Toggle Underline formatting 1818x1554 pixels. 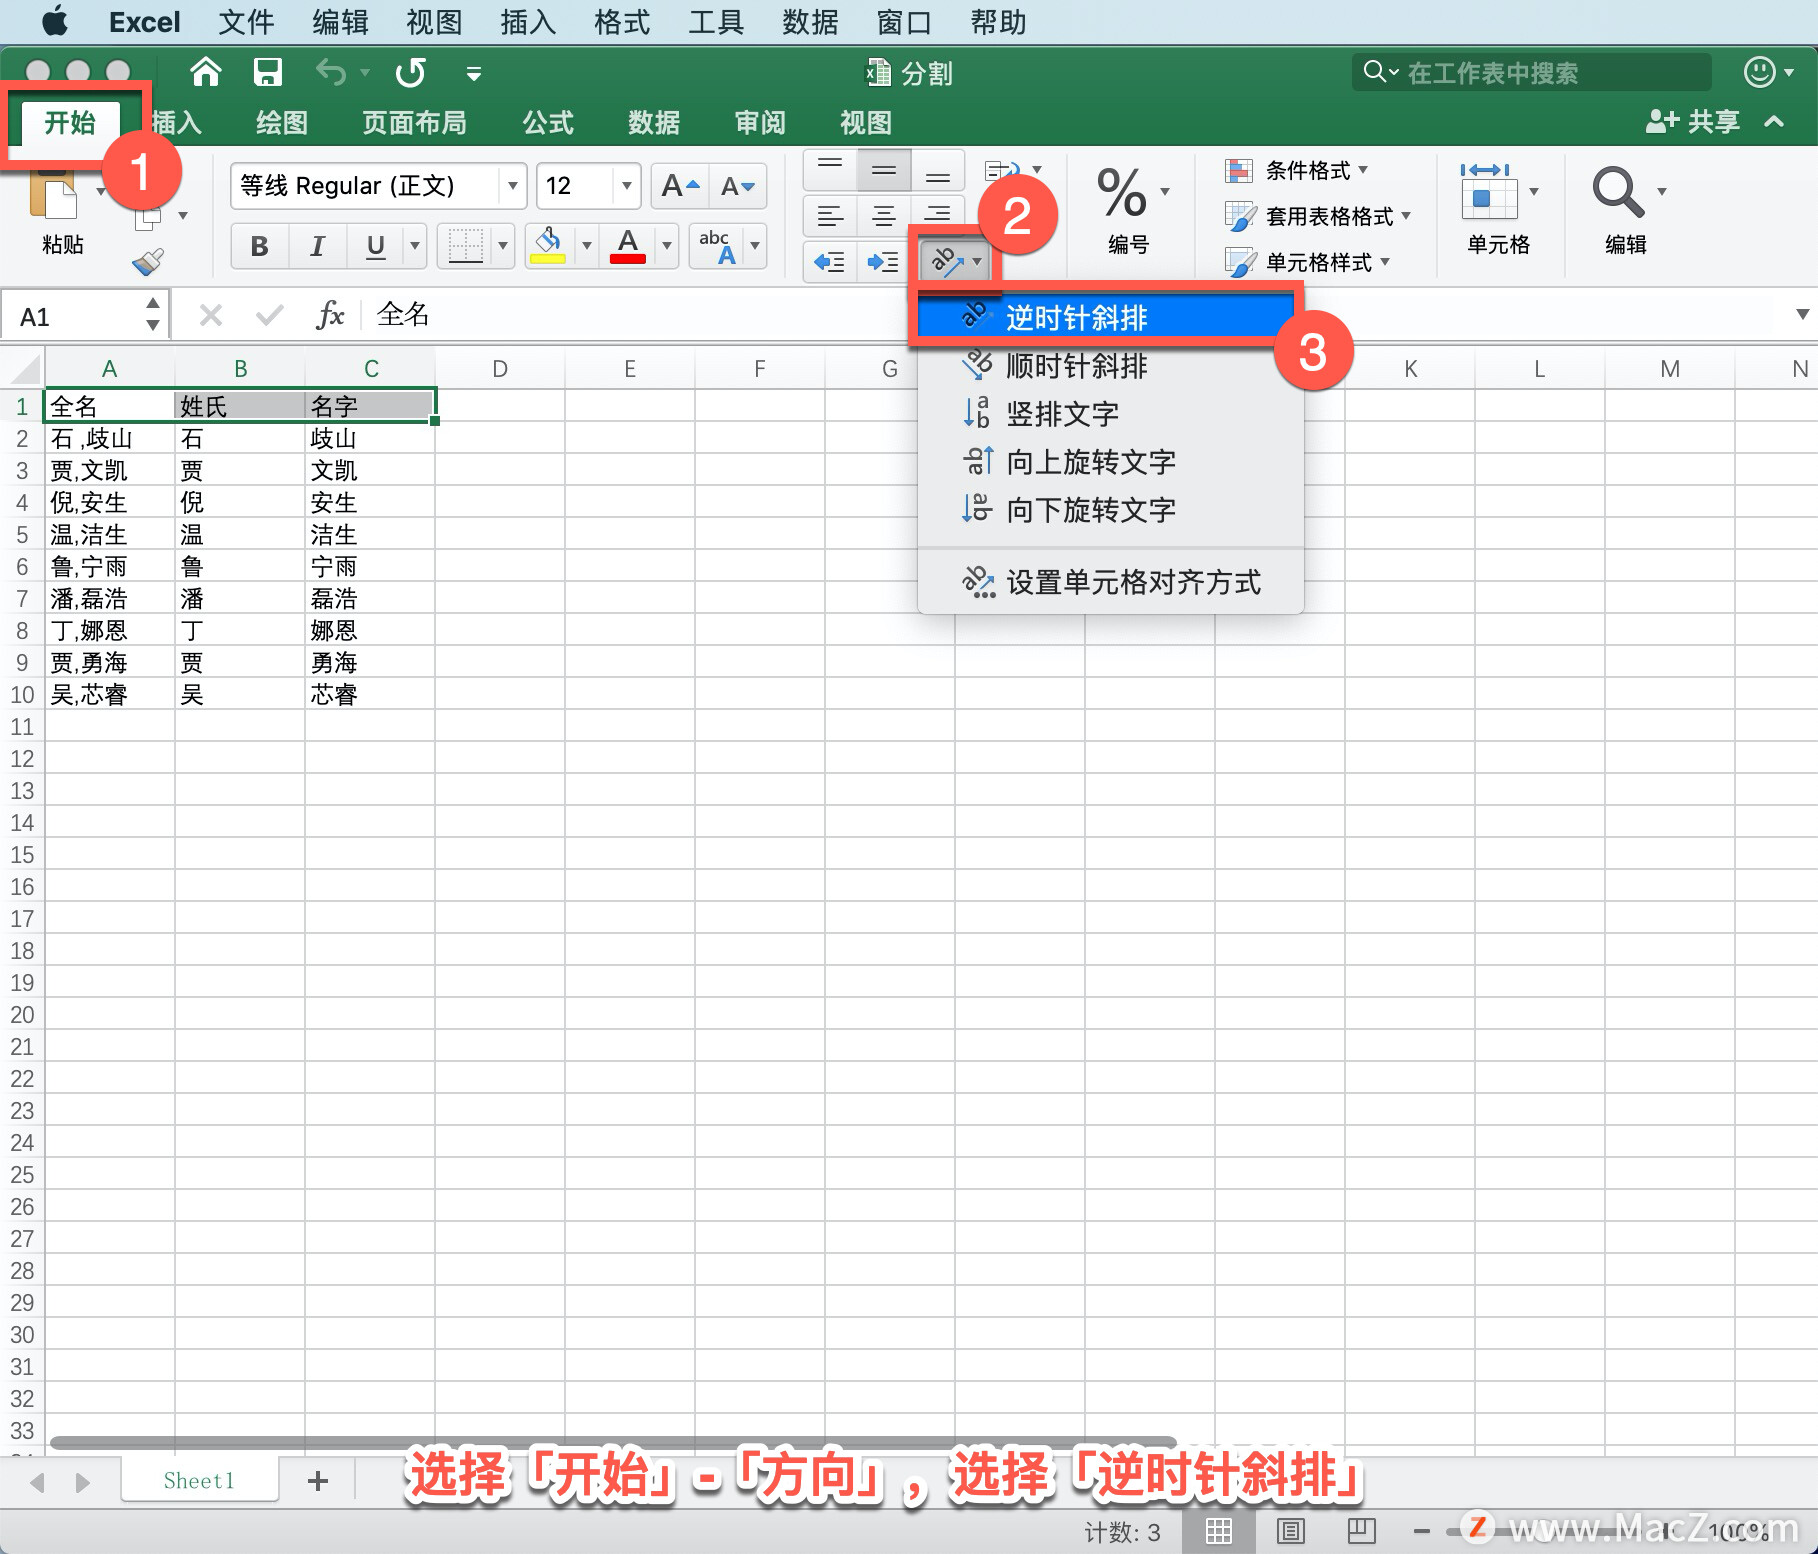376,246
